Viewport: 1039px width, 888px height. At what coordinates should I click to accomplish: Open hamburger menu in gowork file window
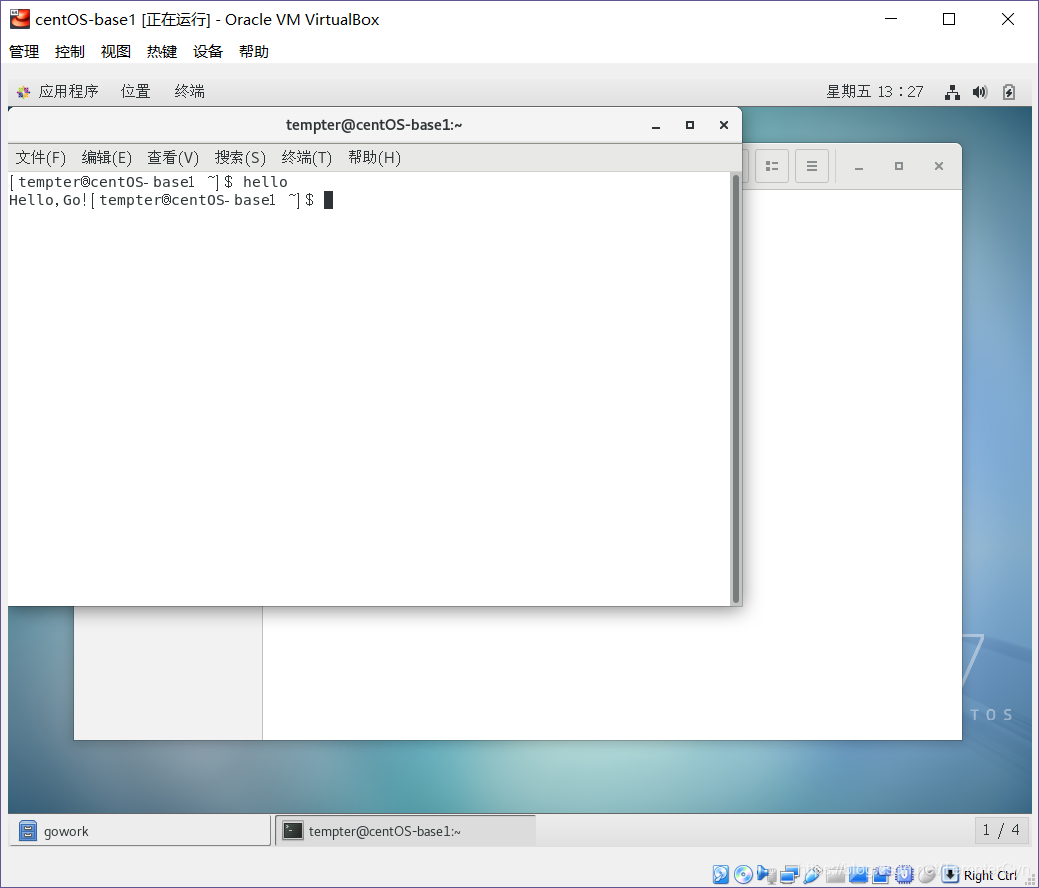coord(812,166)
